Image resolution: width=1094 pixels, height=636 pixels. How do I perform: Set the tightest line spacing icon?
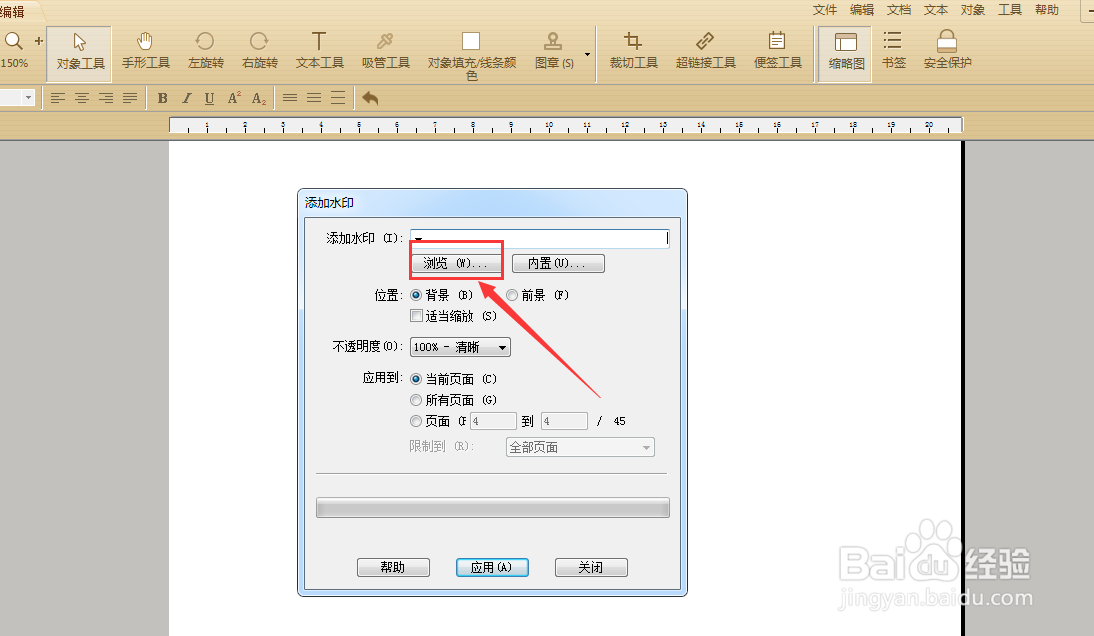pos(290,98)
